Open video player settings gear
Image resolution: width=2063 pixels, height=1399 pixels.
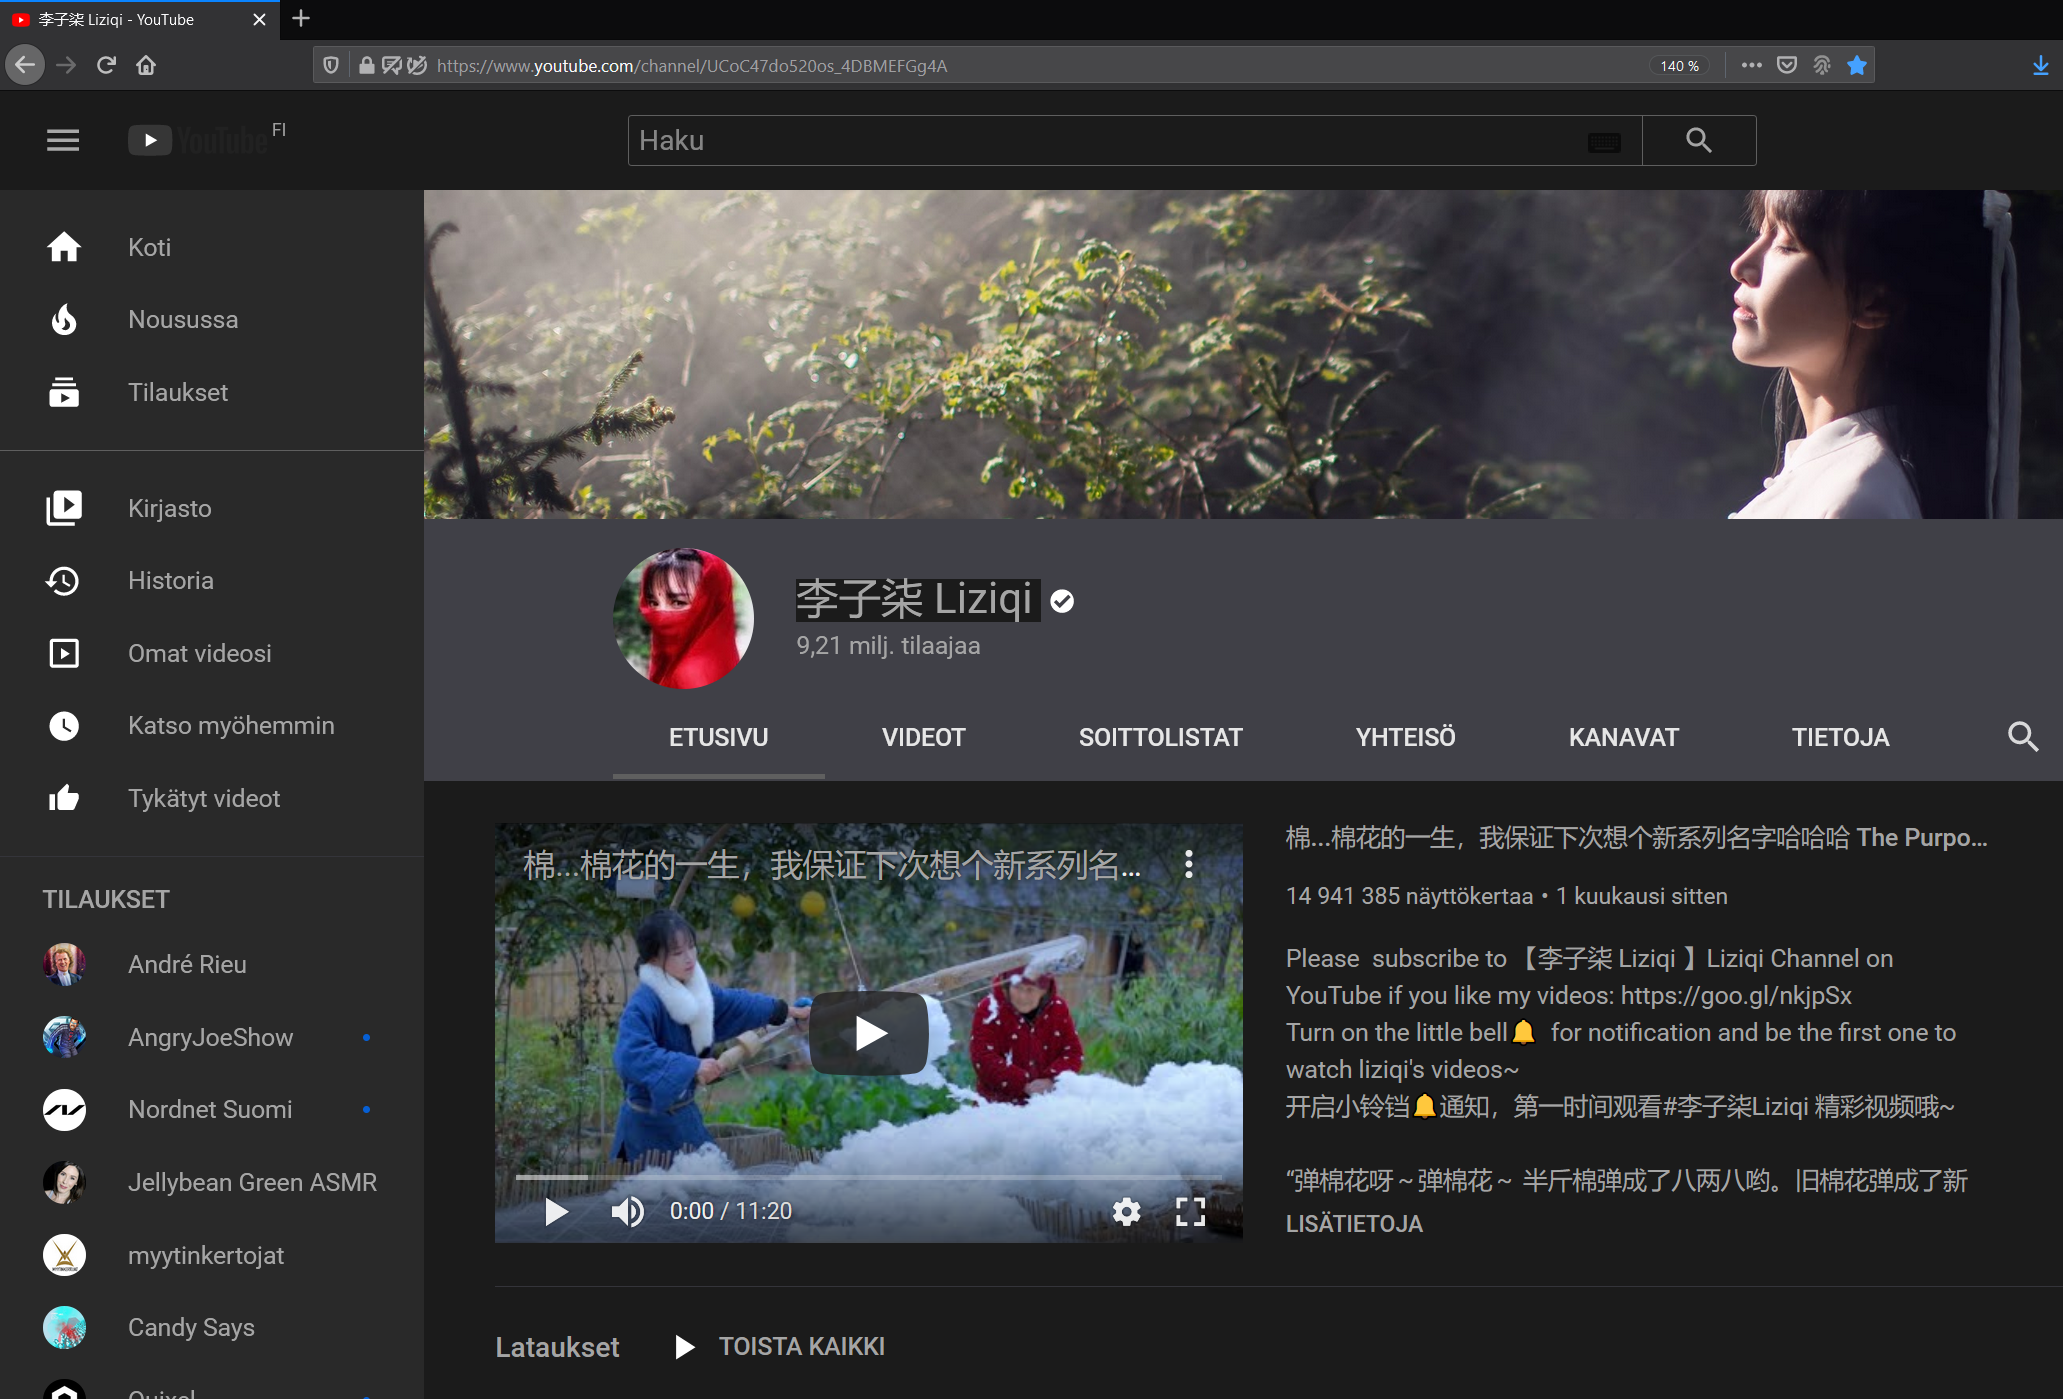1126,1211
